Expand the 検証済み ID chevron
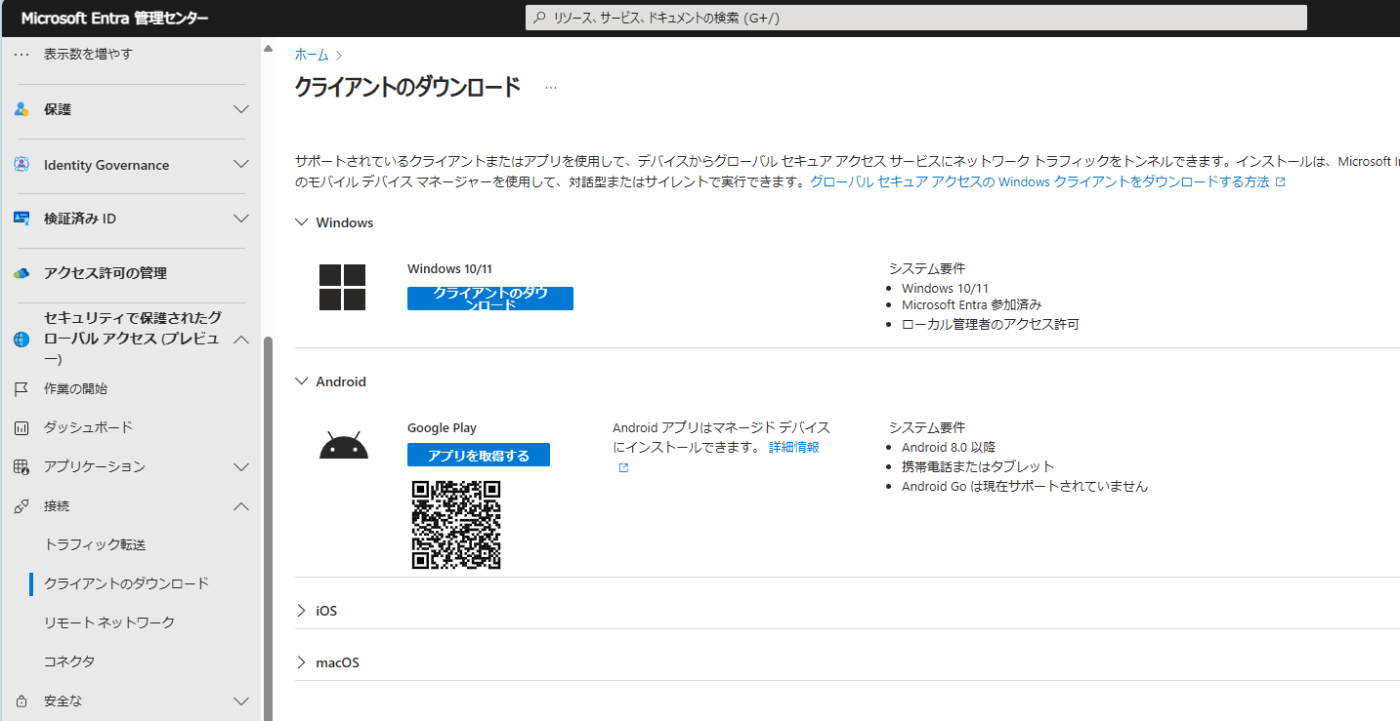1400x721 pixels. 241,218
